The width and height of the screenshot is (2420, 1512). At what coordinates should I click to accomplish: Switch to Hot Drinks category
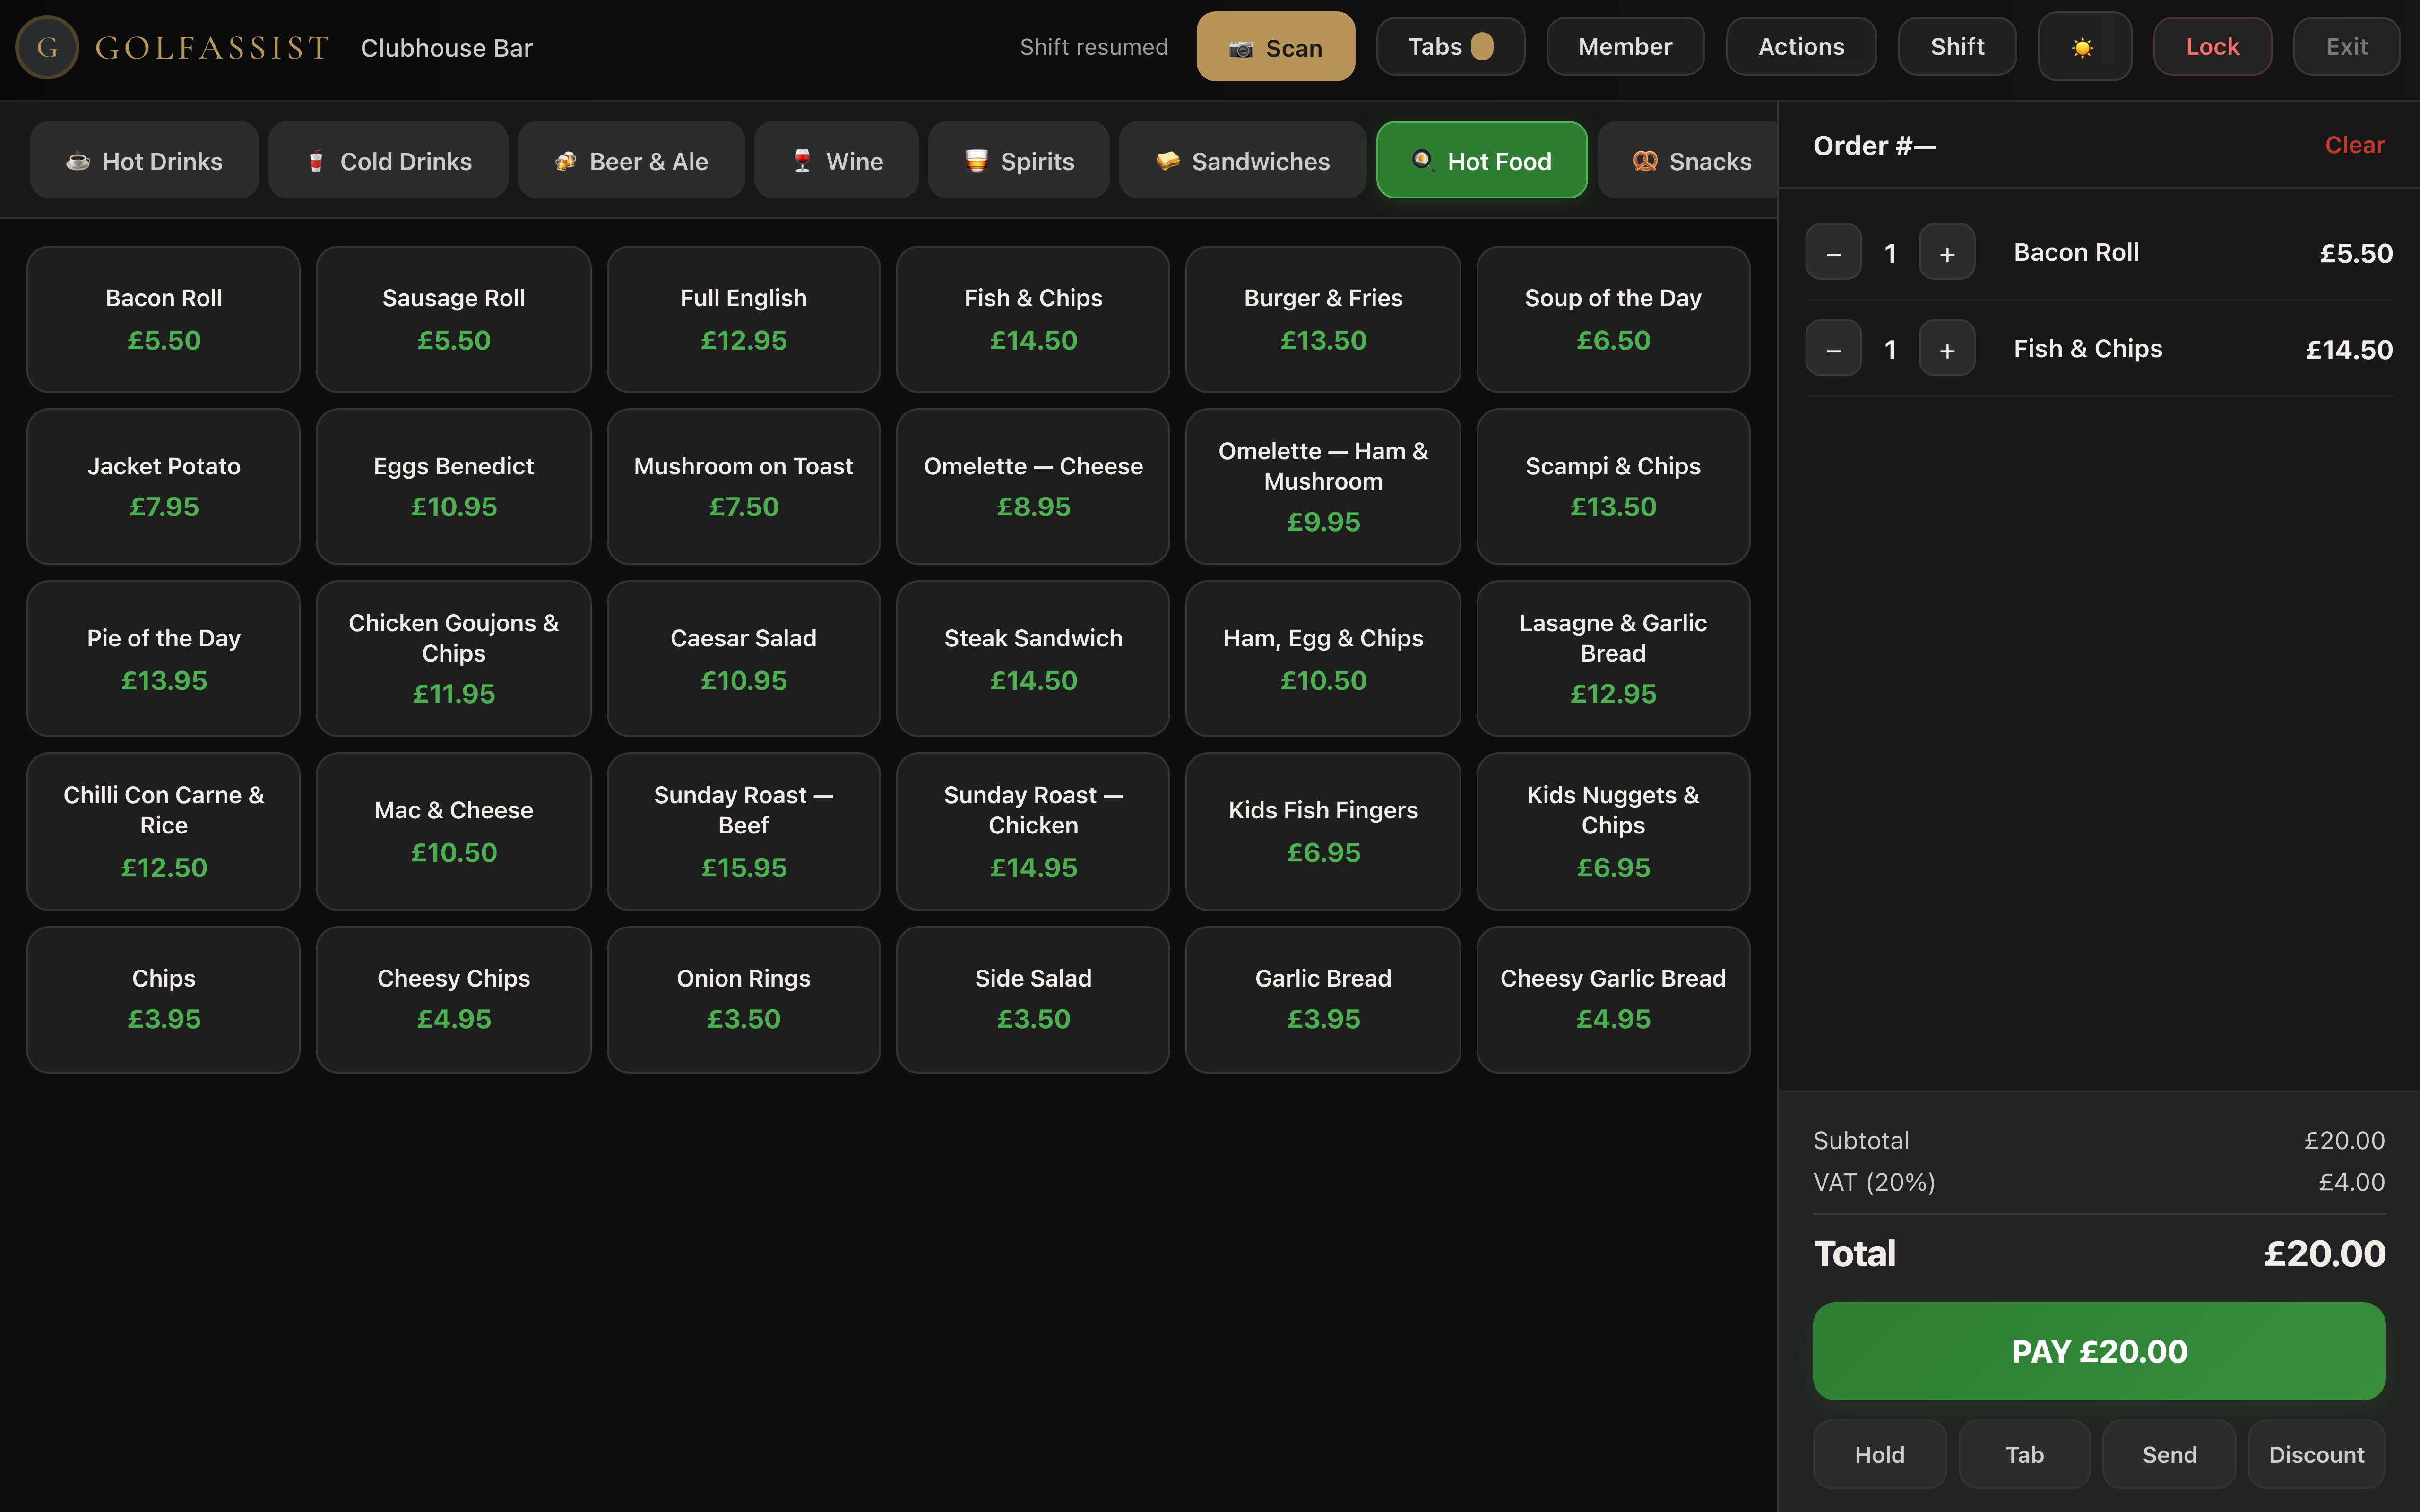click(144, 161)
